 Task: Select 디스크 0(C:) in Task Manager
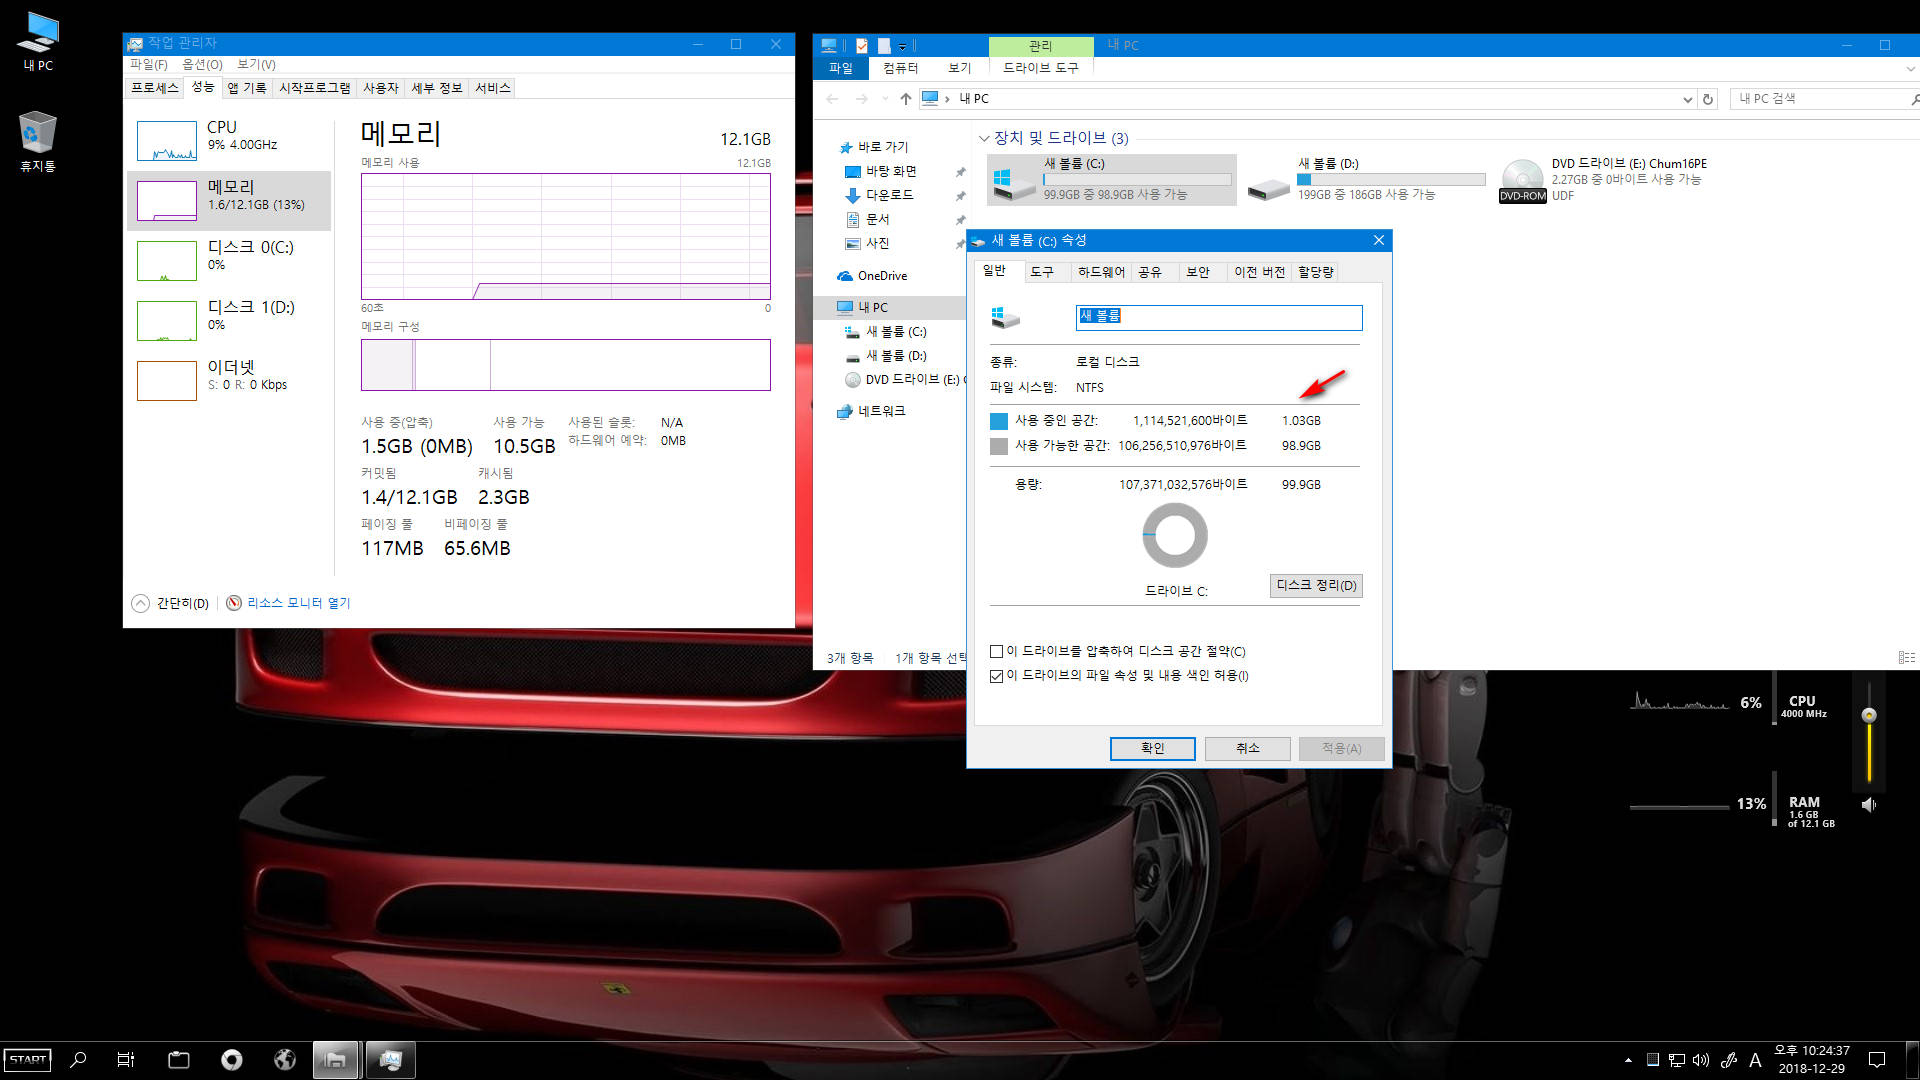[229, 260]
